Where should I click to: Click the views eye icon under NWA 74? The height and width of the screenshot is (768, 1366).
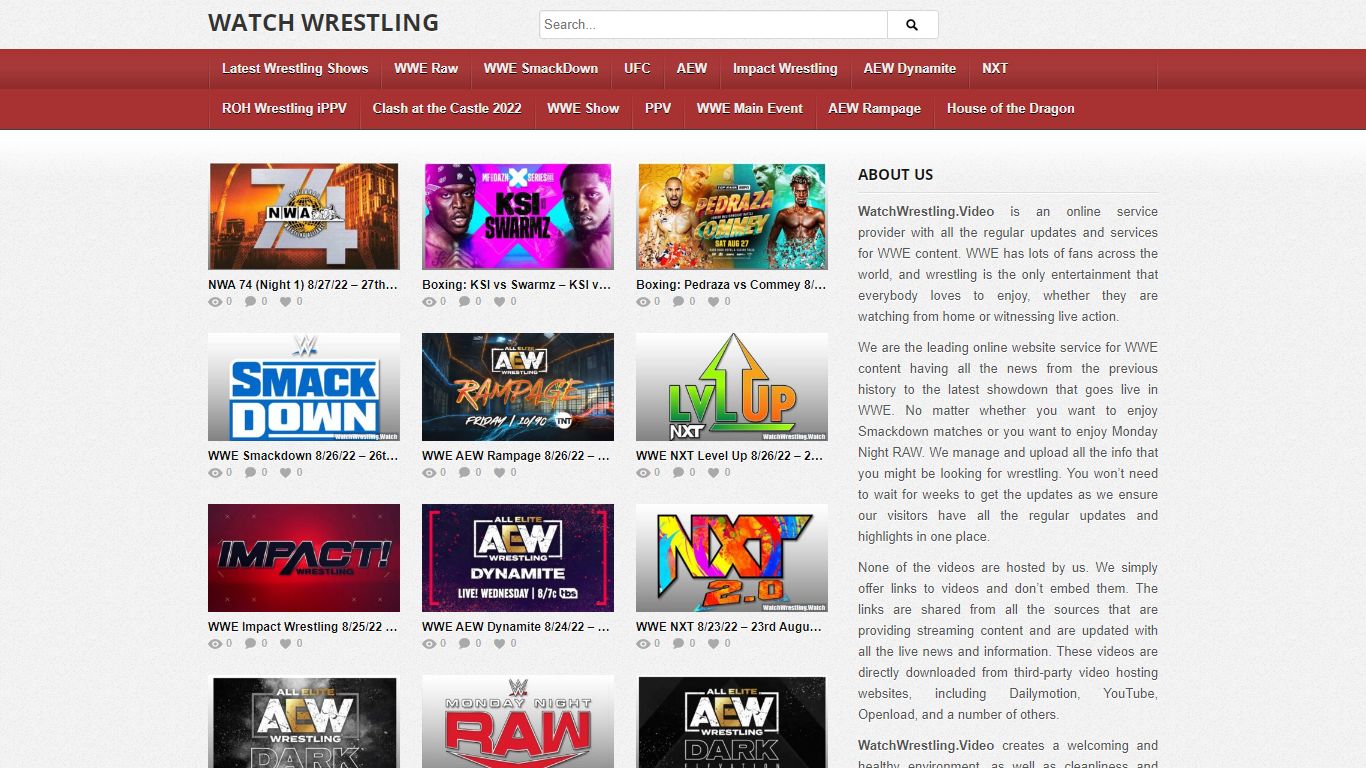[x=215, y=301]
